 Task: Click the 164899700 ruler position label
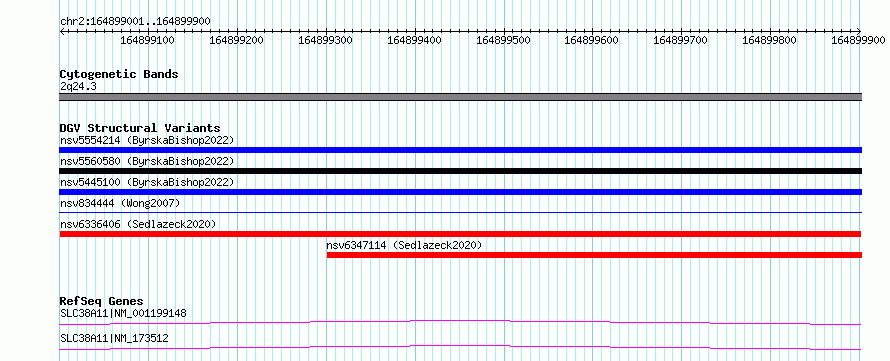point(681,40)
